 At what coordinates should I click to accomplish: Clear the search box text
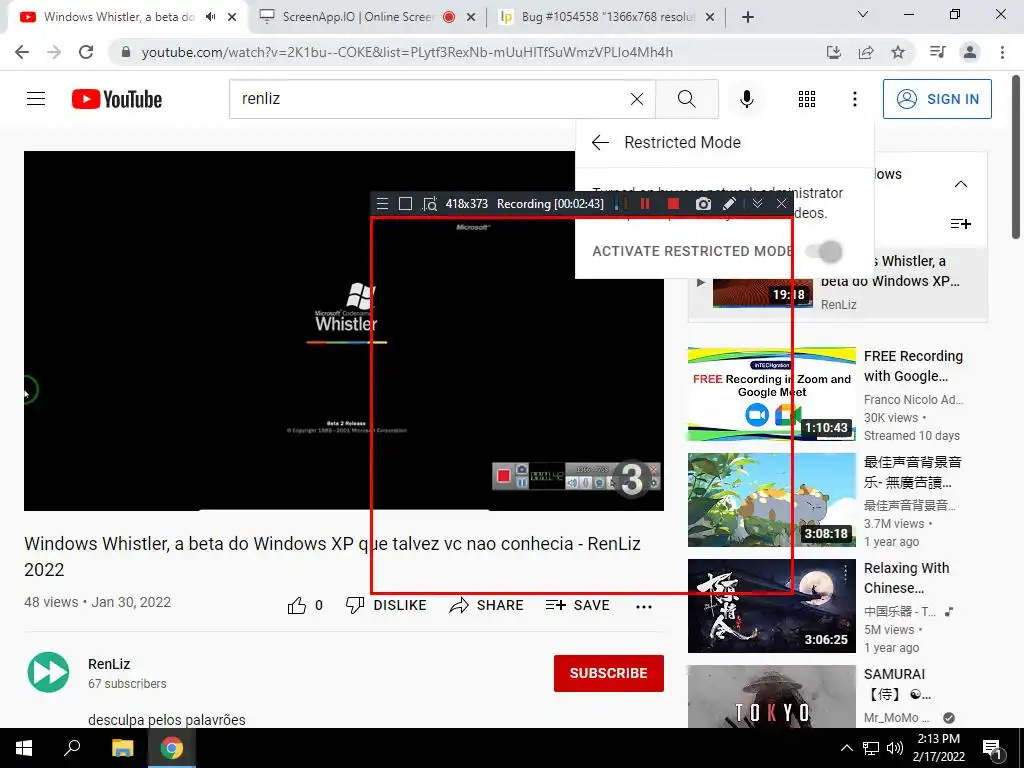pyautogui.click(x=637, y=99)
